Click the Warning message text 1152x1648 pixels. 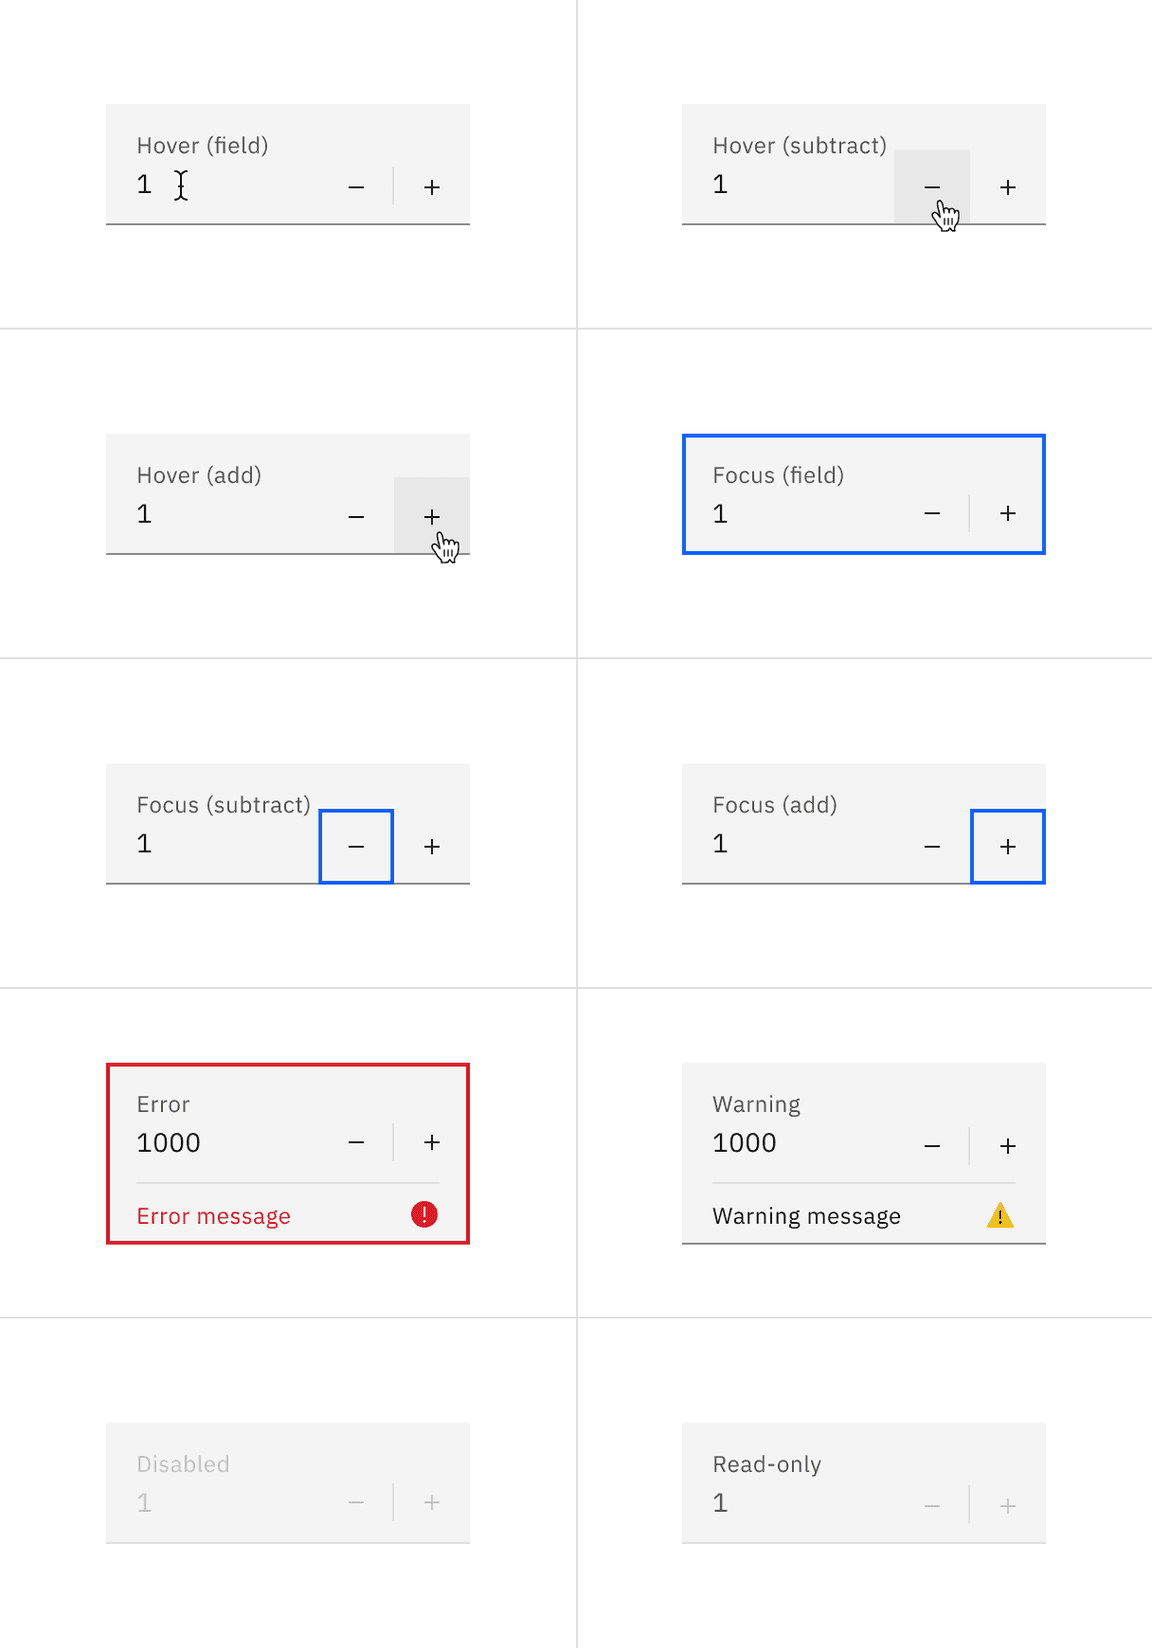pyautogui.click(x=805, y=1215)
